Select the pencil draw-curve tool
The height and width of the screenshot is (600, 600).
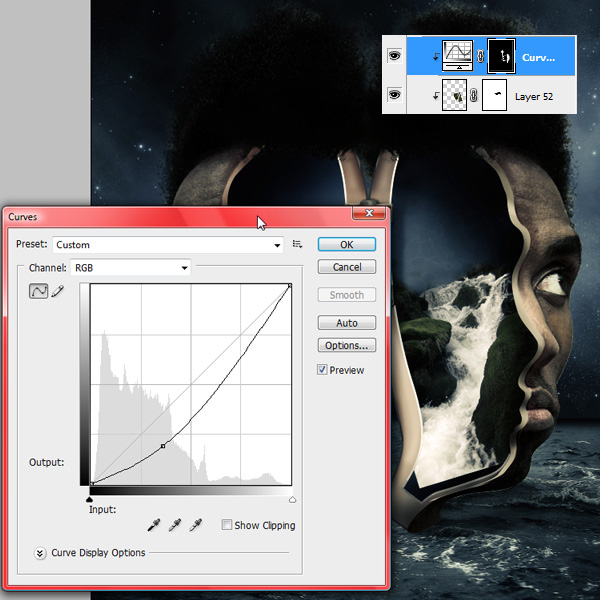coord(57,291)
